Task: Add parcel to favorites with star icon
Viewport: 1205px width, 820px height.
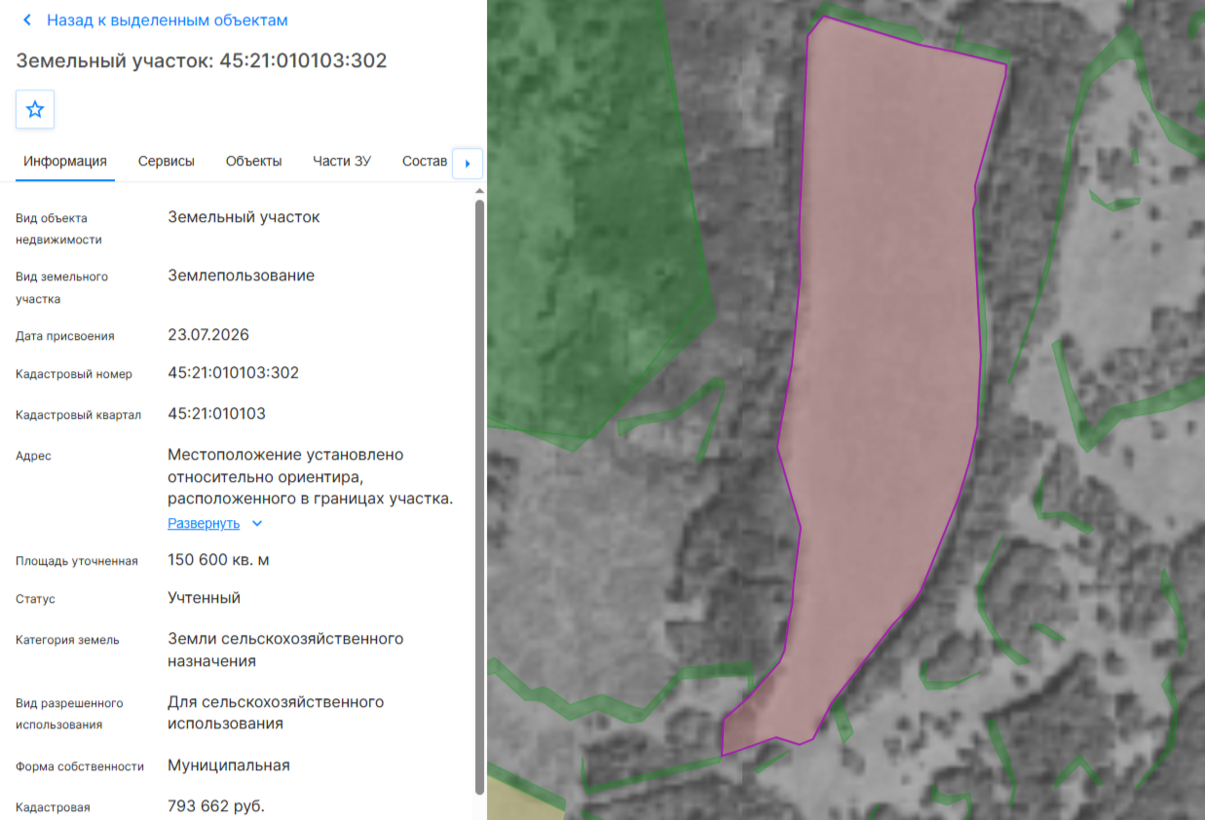Action: click(35, 110)
